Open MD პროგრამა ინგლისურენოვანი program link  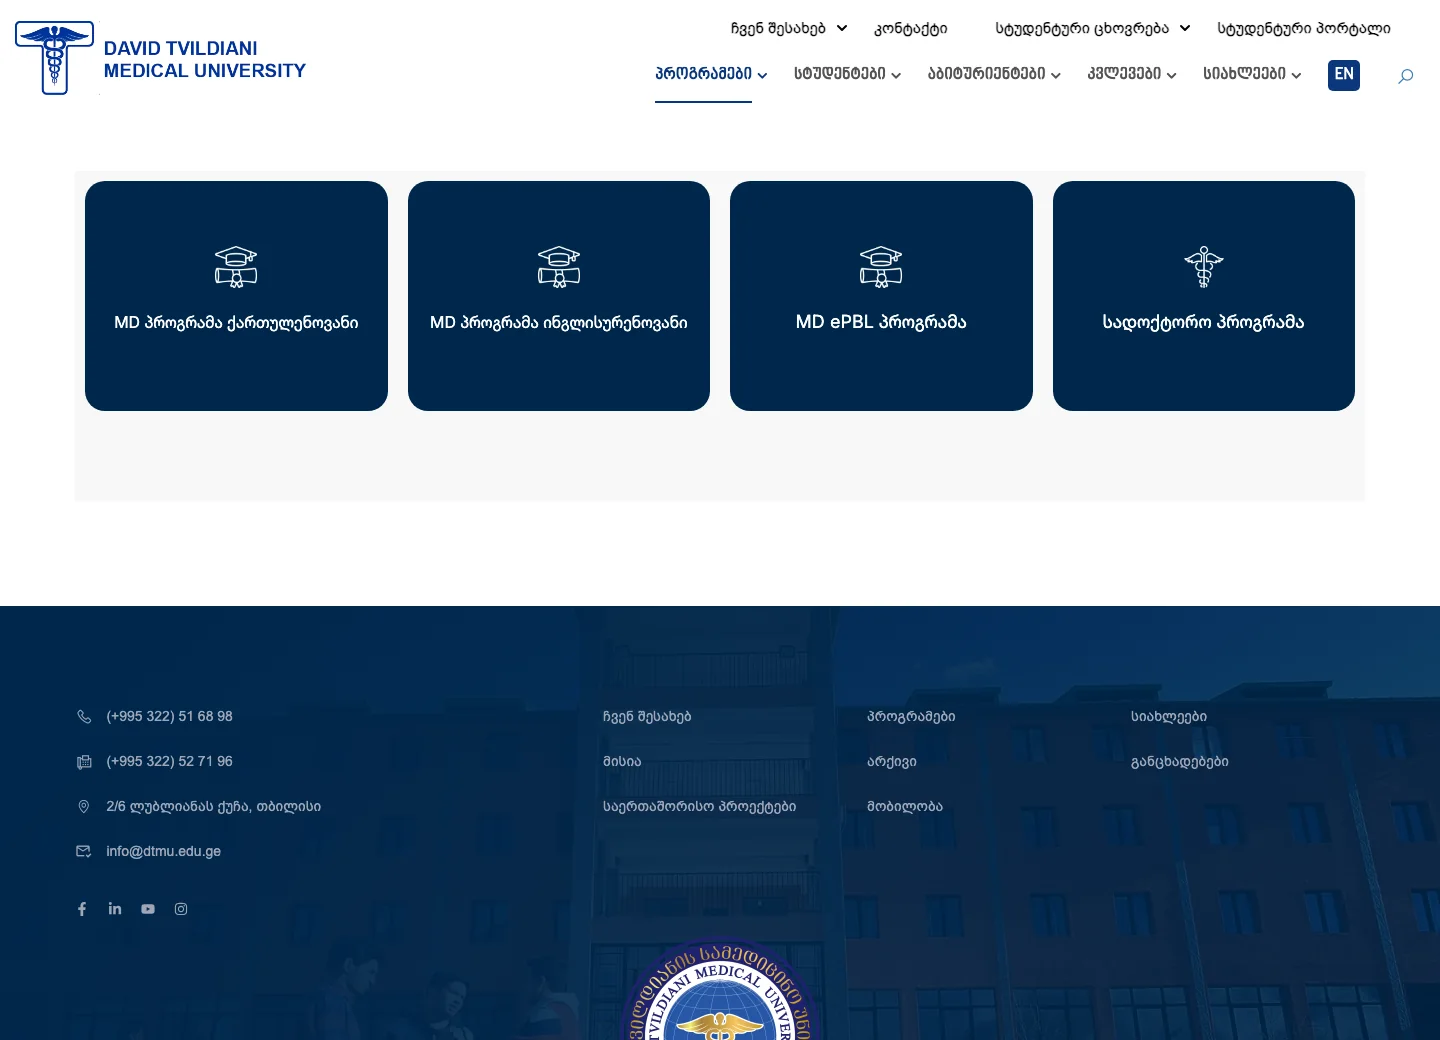pos(559,323)
